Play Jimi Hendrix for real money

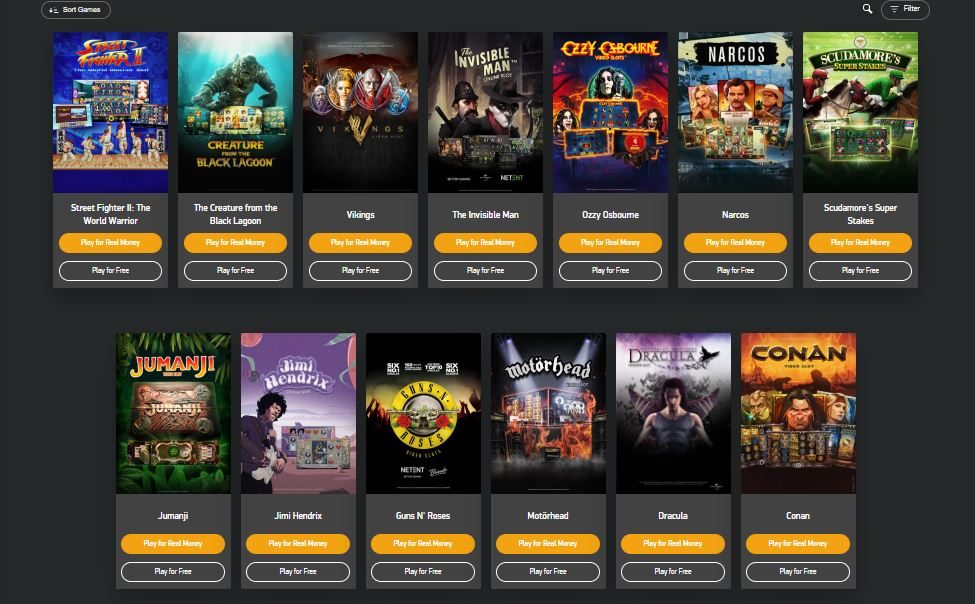click(298, 544)
